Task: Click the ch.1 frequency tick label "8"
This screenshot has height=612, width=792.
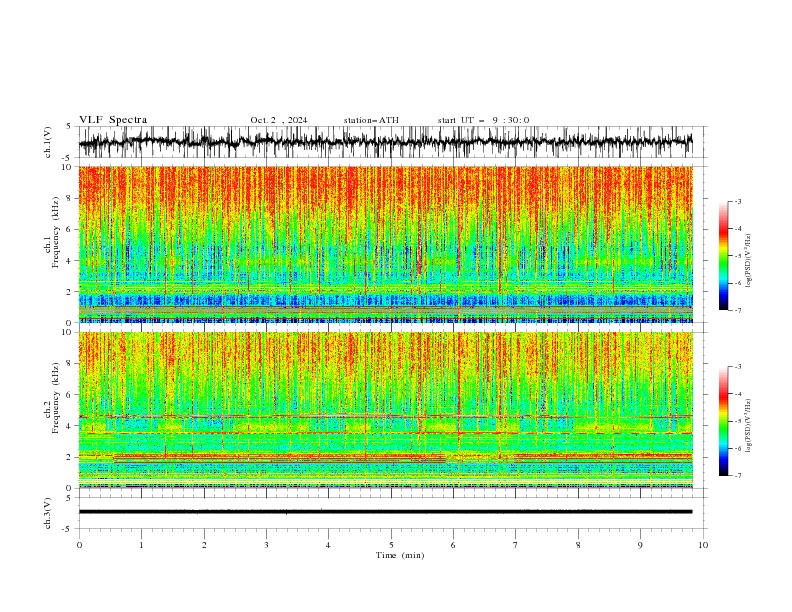Action: (x=71, y=198)
